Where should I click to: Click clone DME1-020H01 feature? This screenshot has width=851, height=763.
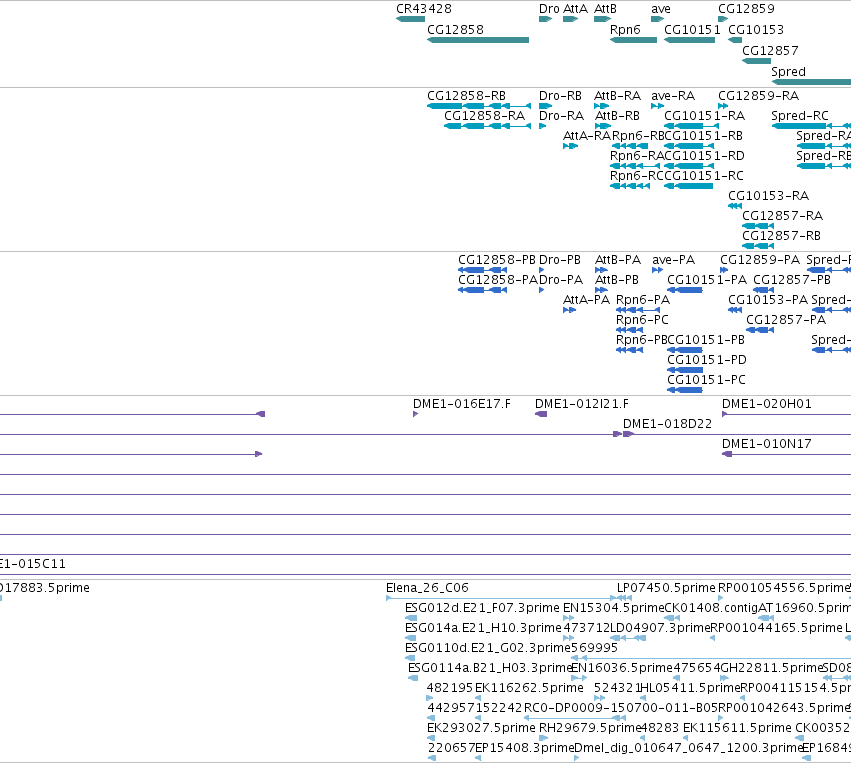point(786,414)
